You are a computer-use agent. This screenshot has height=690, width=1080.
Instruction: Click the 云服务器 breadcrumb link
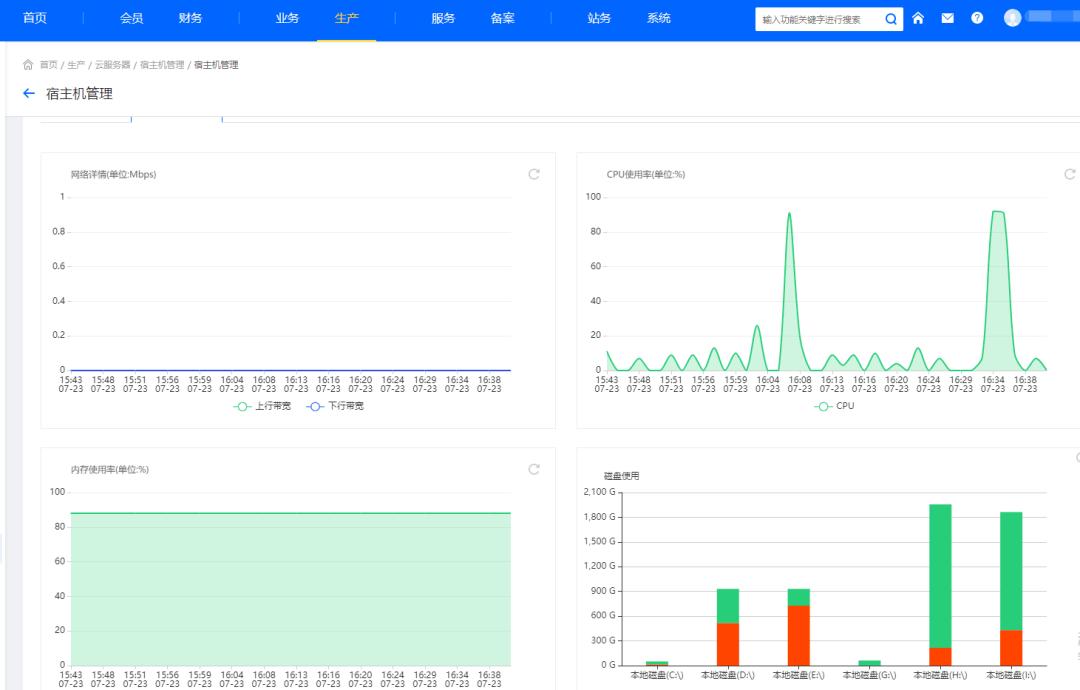112,65
